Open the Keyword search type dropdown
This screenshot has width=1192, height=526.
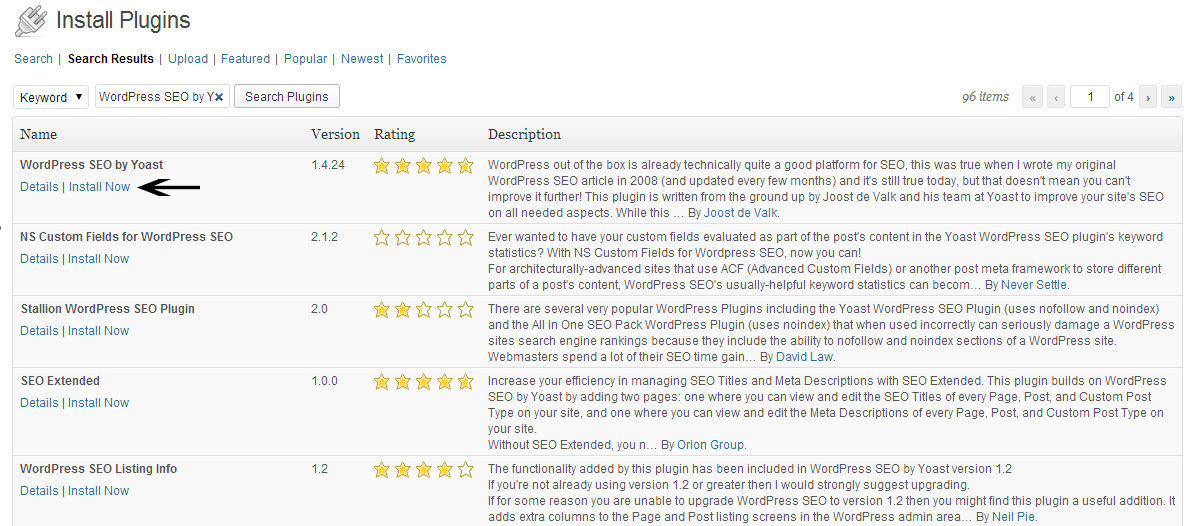(x=51, y=97)
